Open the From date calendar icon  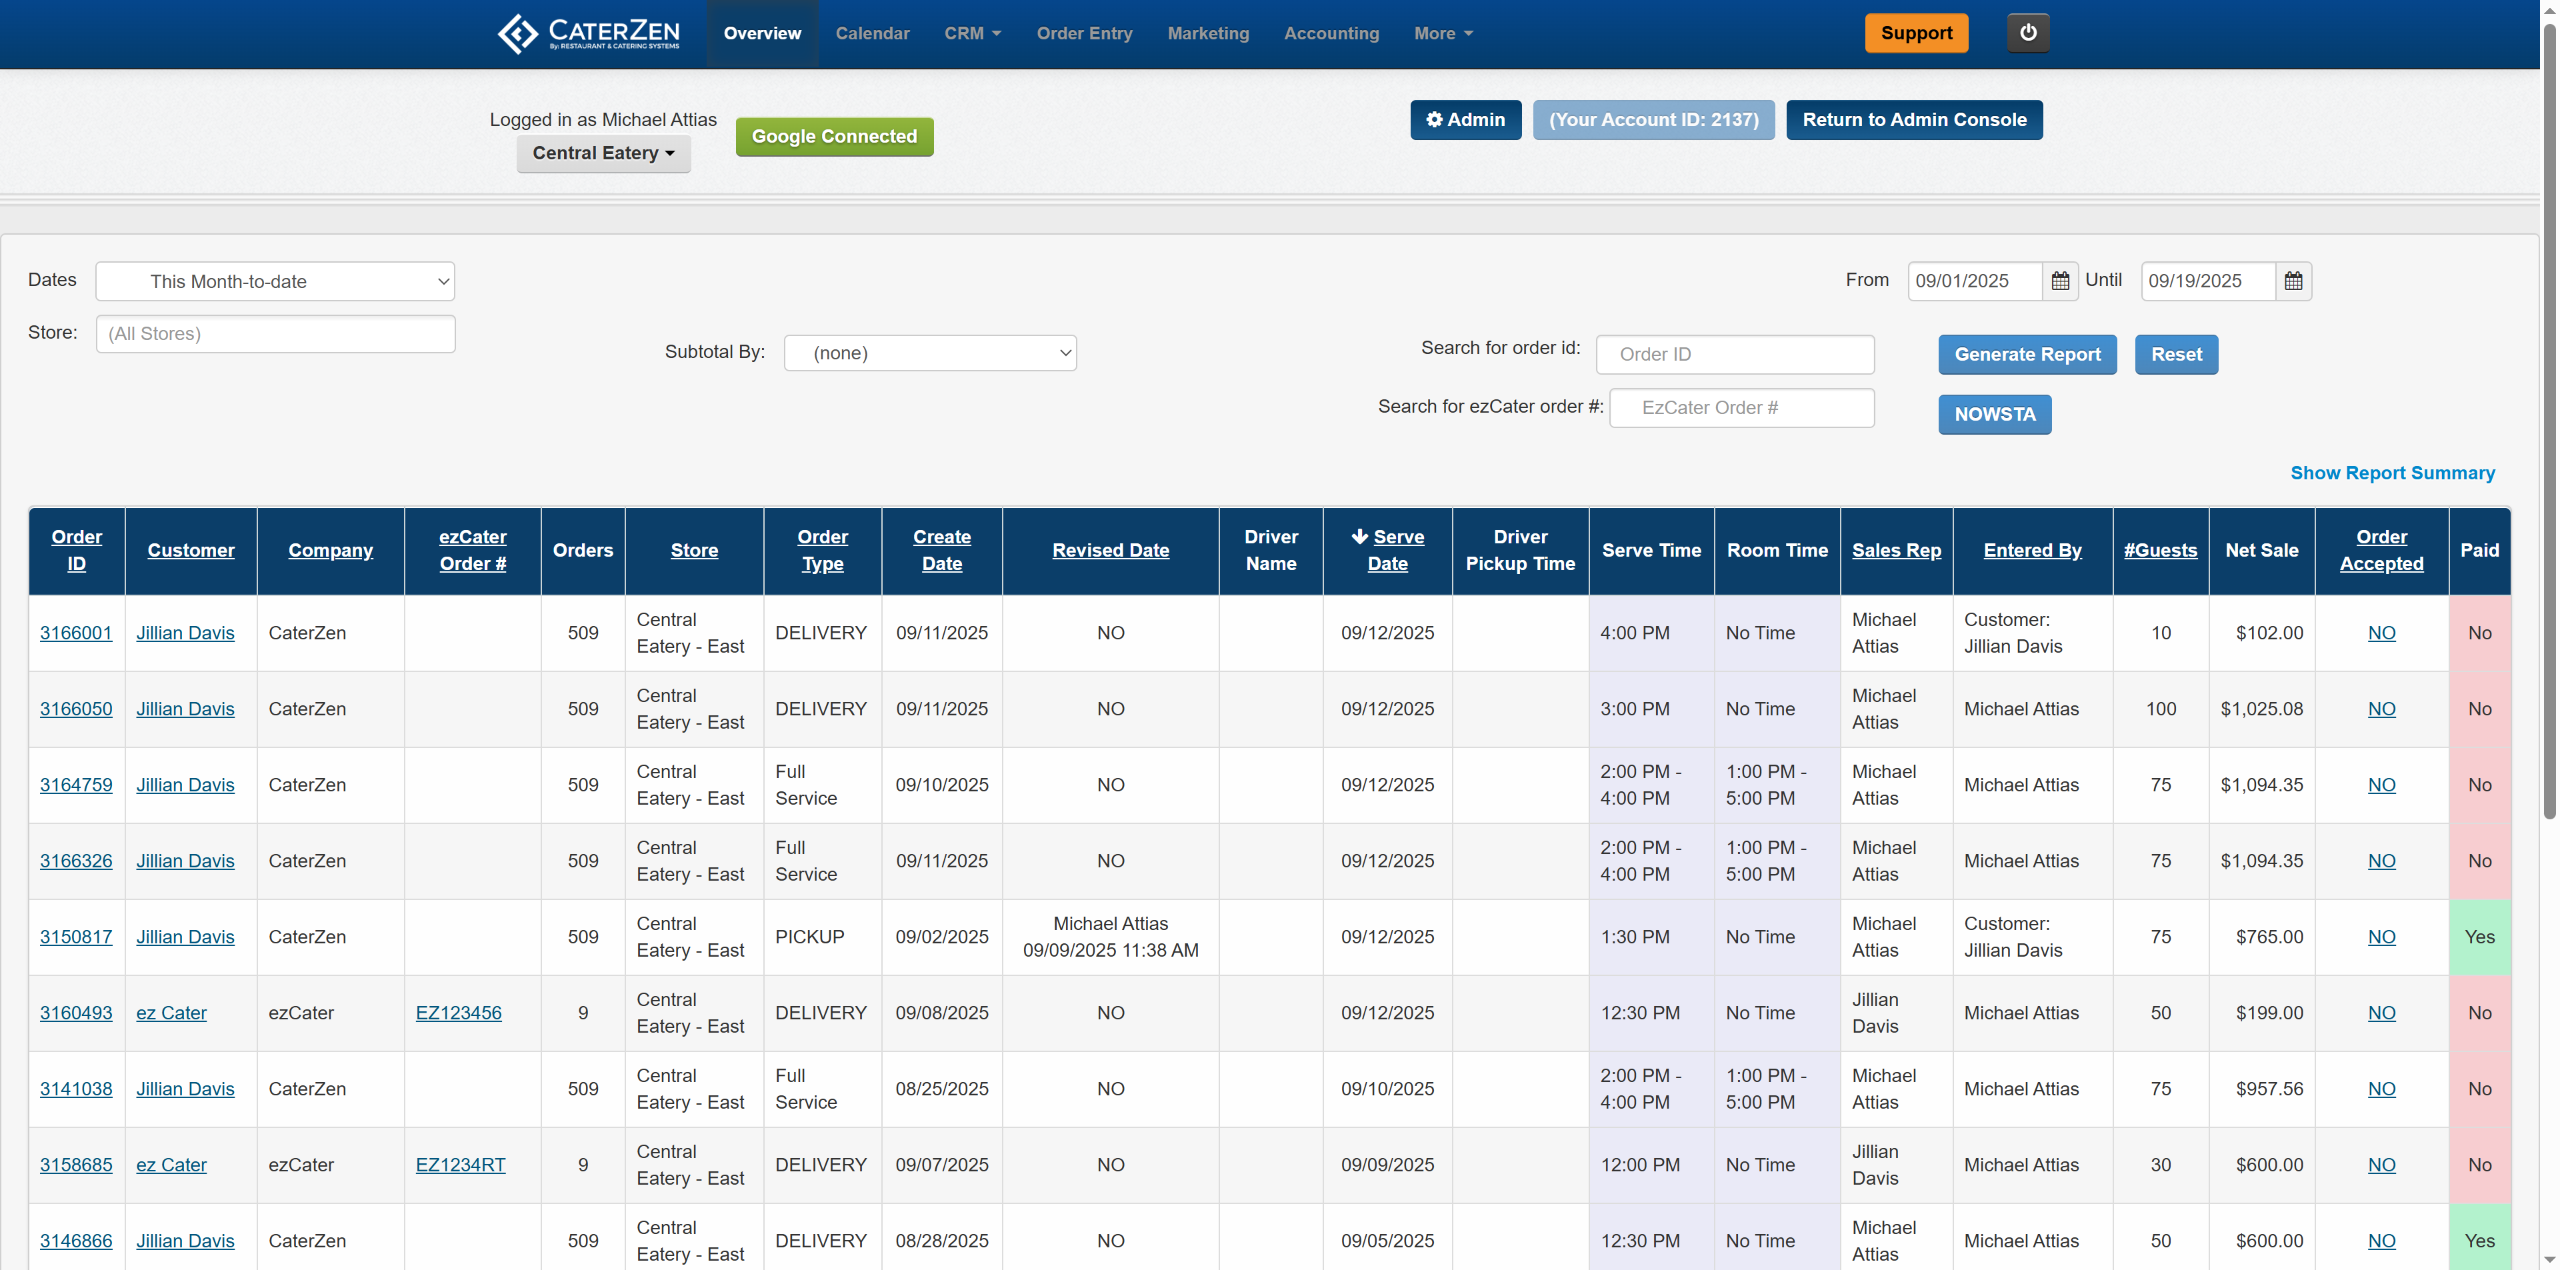(x=2060, y=281)
